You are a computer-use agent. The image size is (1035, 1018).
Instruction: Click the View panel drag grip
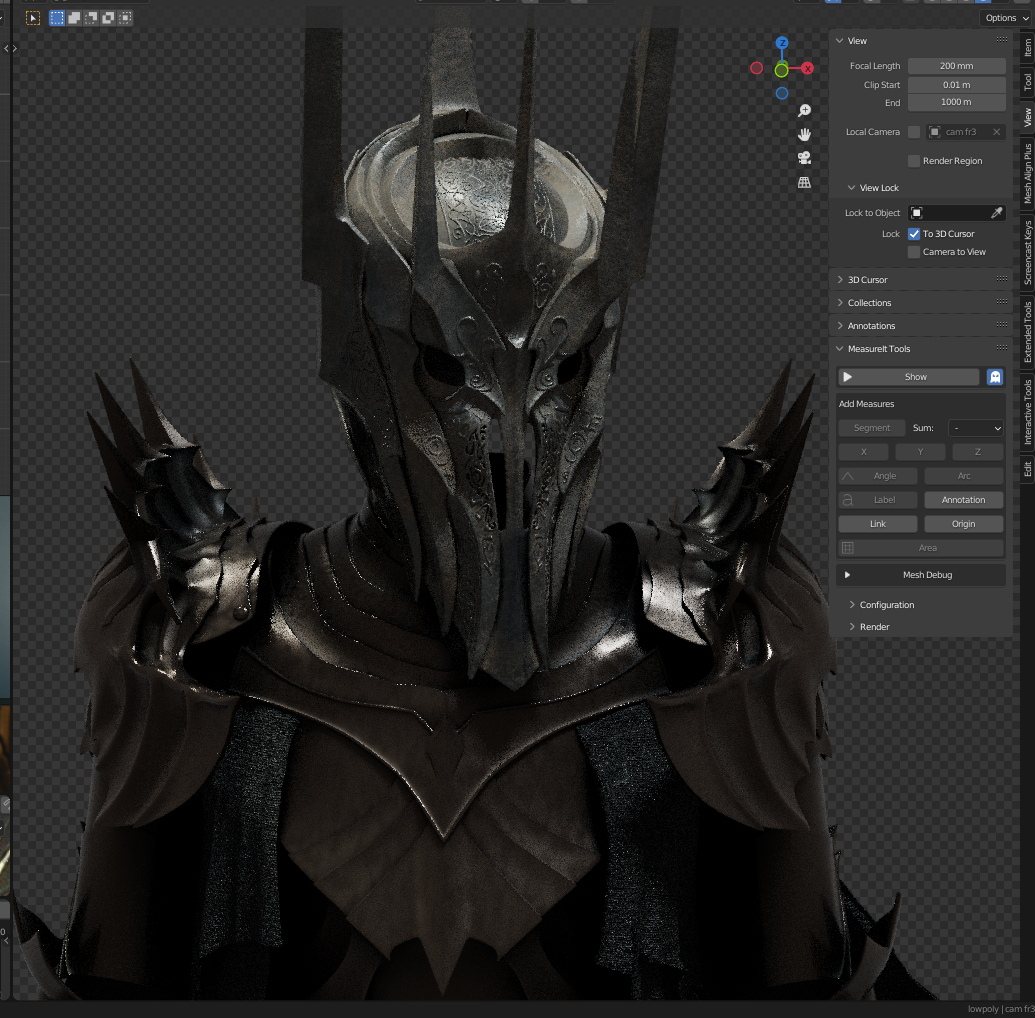(1002, 40)
